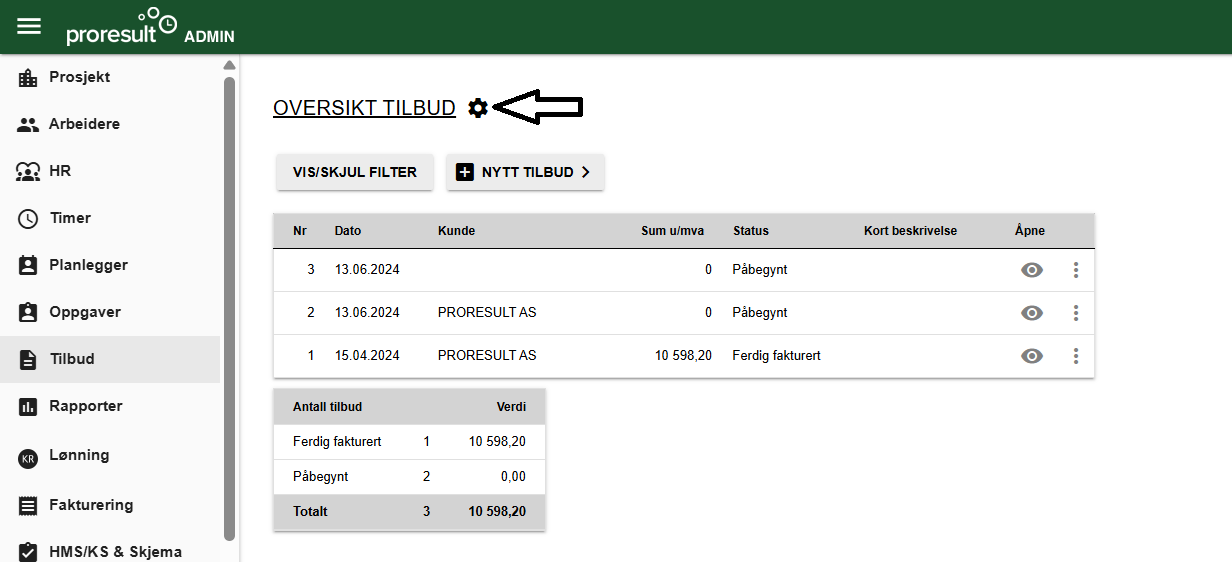
Task: Sort by the Dato column header
Action: [348, 231]
